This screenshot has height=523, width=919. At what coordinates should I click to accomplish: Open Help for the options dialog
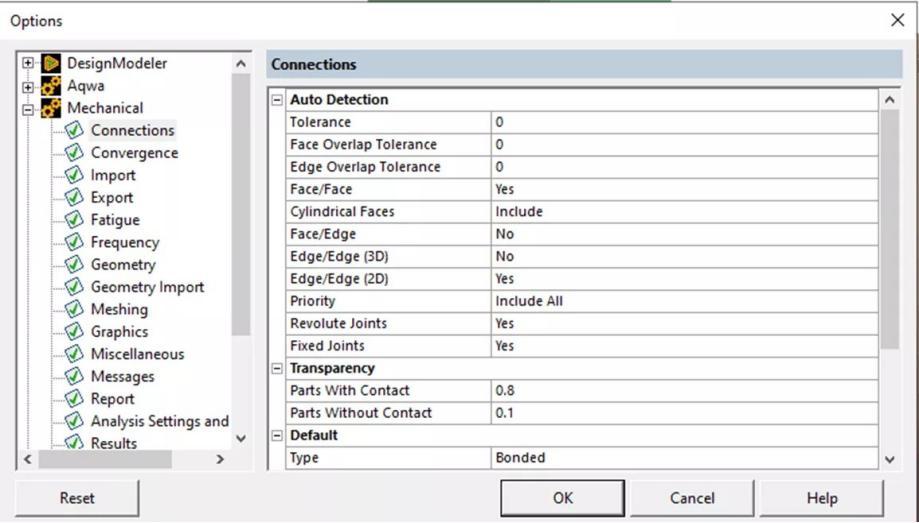tap(822, 498)
